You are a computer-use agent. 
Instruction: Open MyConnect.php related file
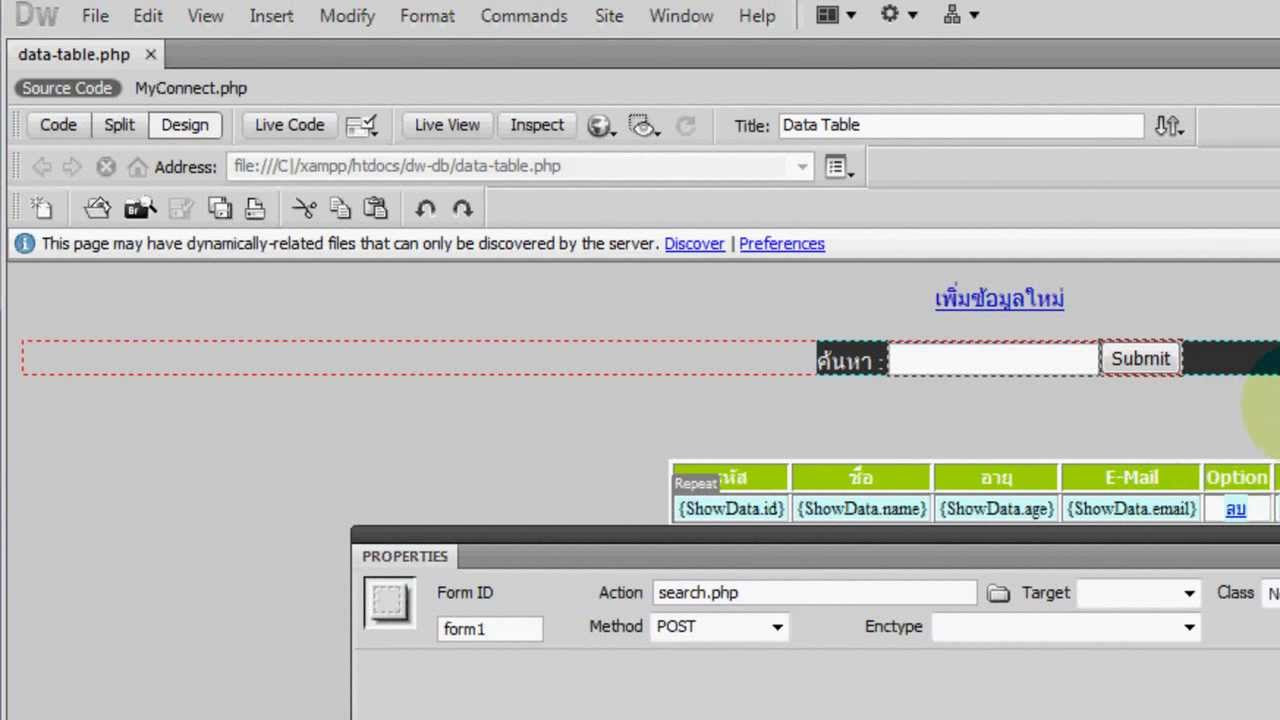(191, 88)
